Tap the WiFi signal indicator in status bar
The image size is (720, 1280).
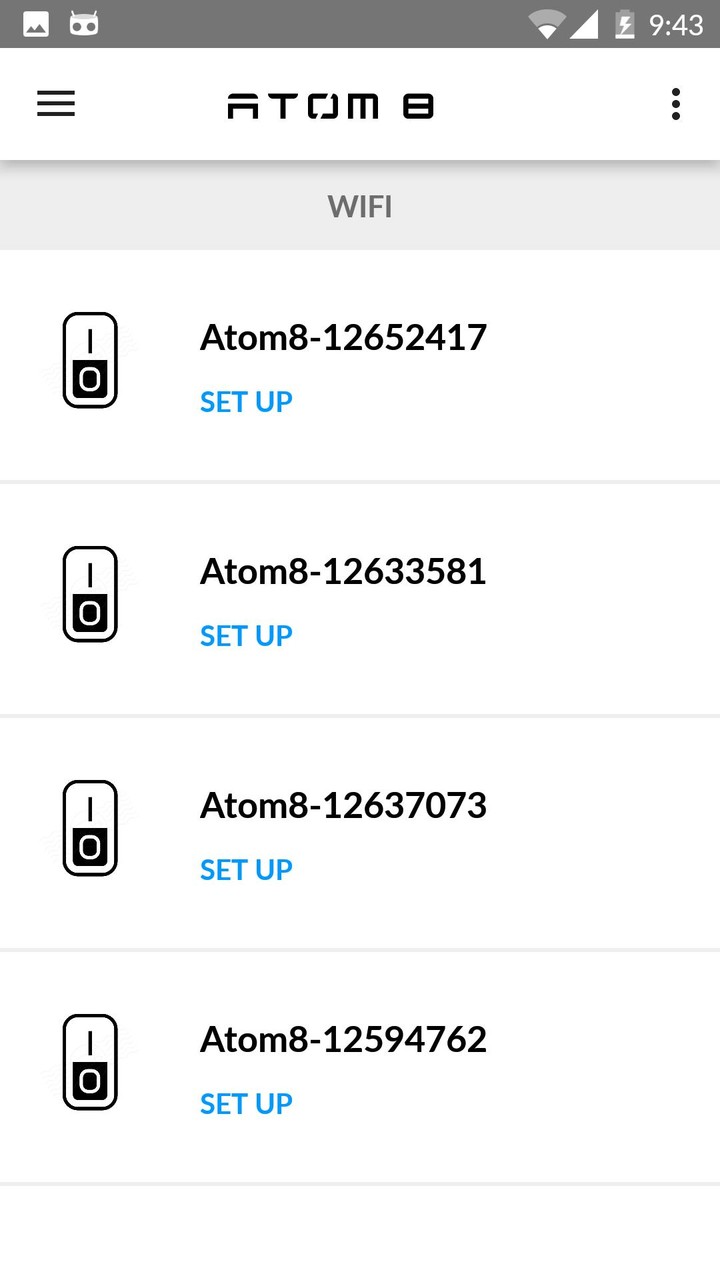coord(546,24)
